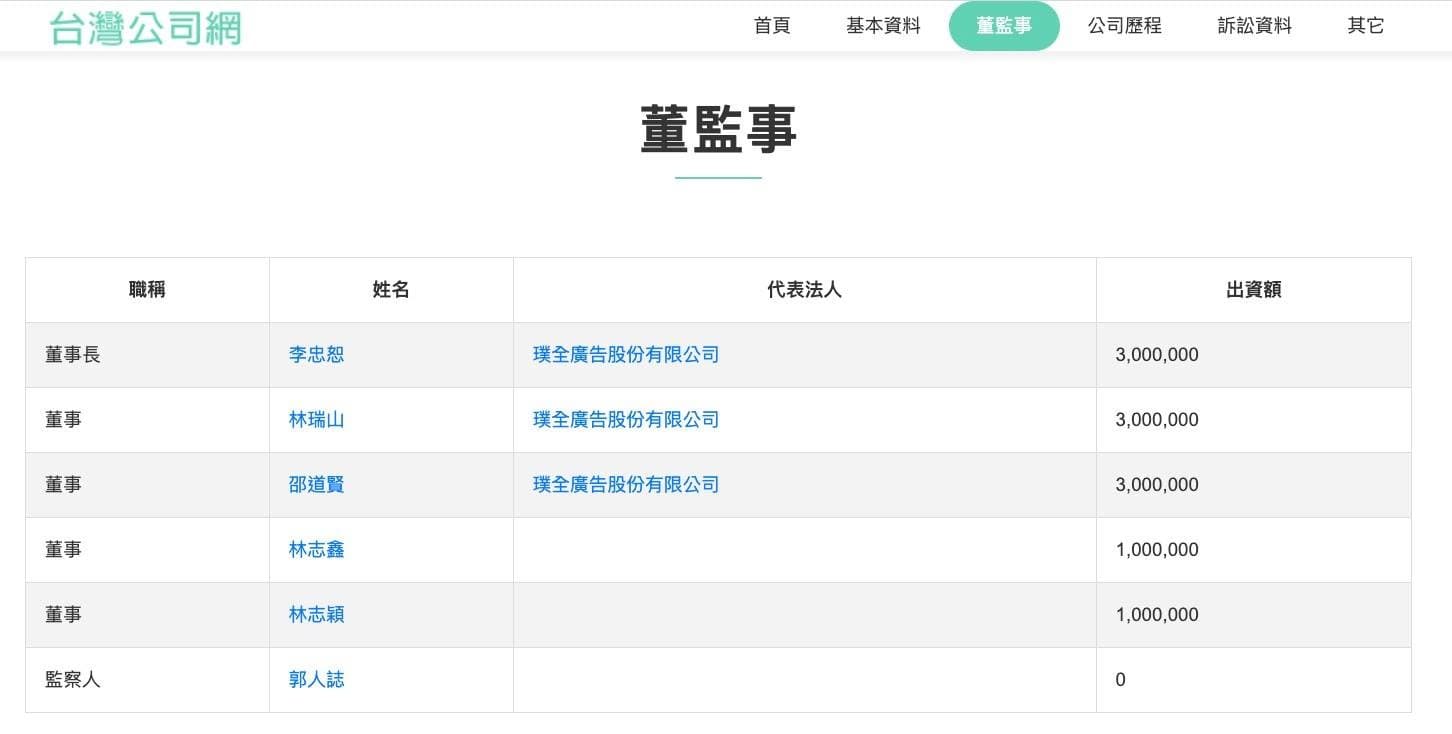Go to the 首頁 nav item
Viewport: 1452px width, 734px height.
click(772, 26)
